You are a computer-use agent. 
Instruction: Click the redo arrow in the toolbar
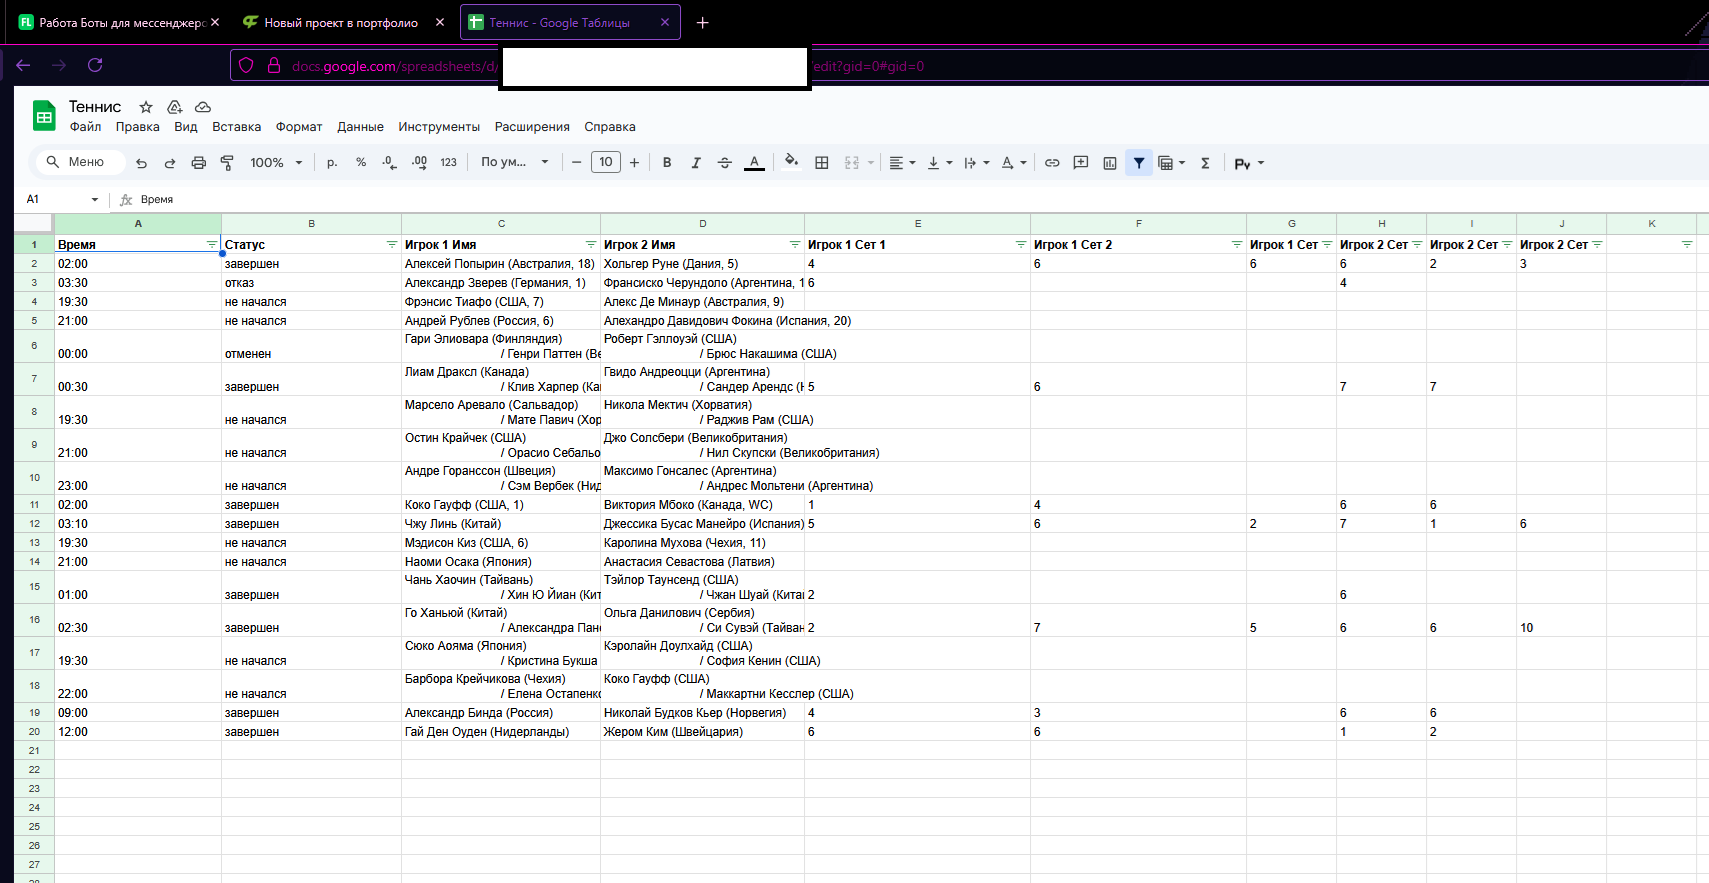(x=170, y=163)
